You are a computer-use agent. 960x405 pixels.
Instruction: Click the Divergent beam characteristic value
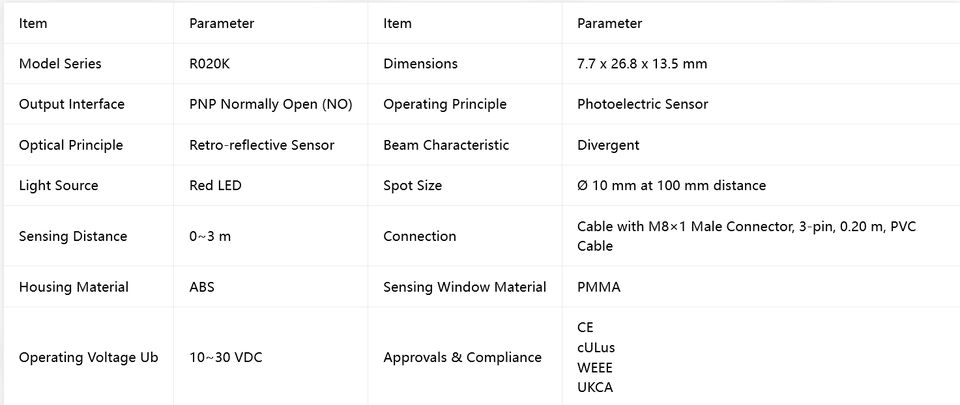(x=608, y=145)
